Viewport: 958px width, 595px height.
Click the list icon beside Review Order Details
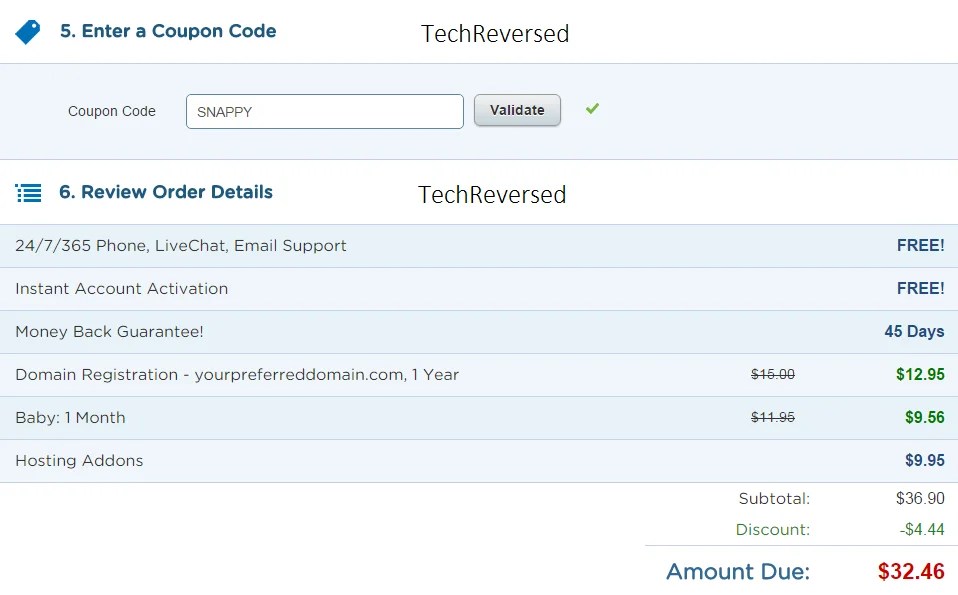pos(28,193)
